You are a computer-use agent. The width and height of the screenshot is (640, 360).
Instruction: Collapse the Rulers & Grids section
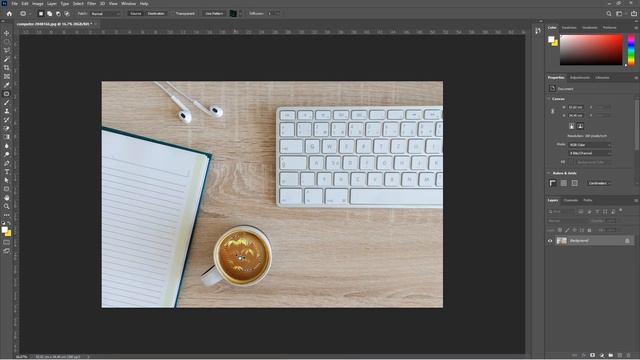[549, 173]
